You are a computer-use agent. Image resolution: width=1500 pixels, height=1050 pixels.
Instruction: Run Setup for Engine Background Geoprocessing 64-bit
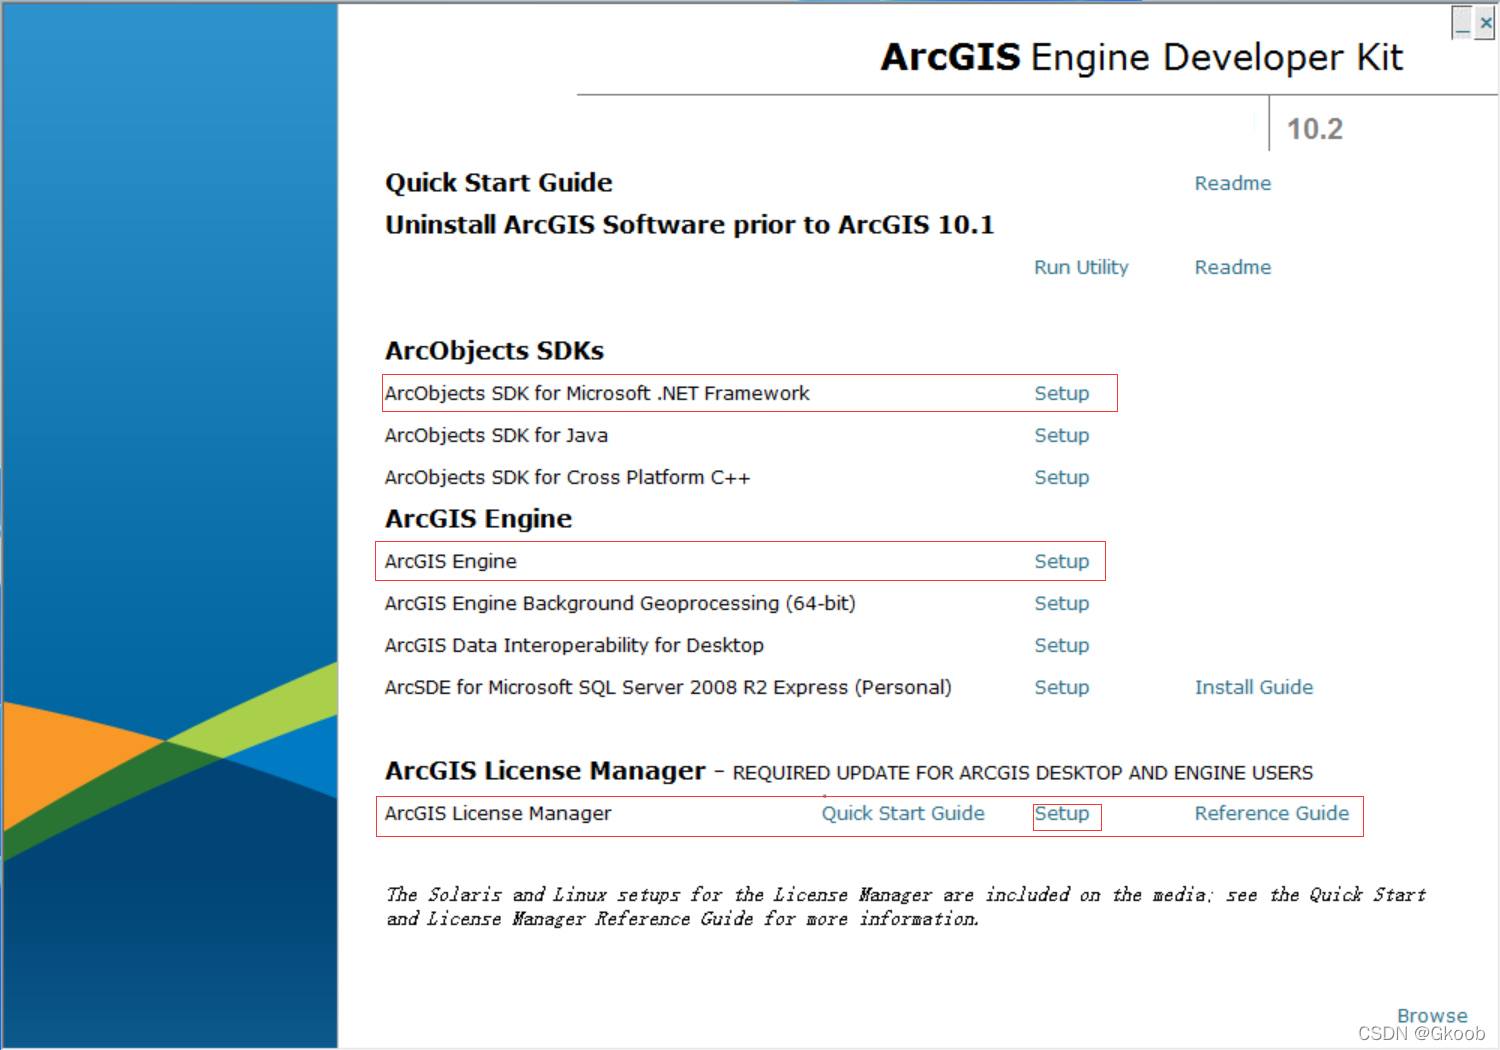coord(1061,603)
